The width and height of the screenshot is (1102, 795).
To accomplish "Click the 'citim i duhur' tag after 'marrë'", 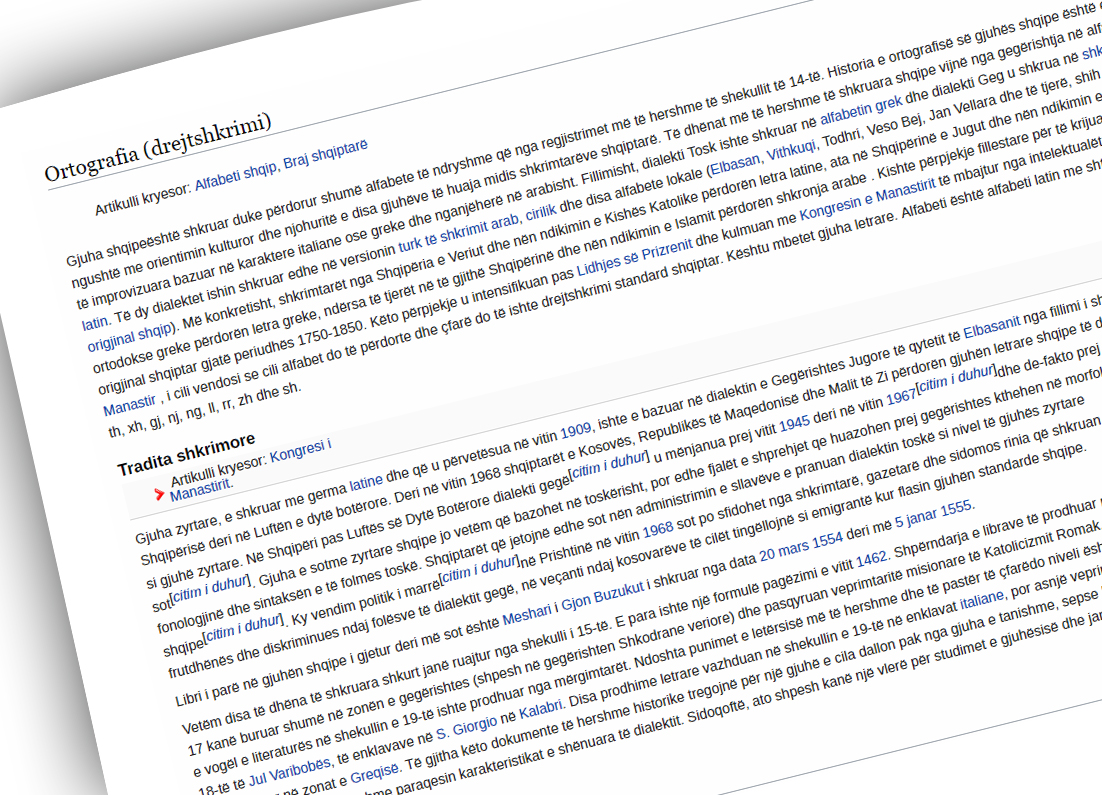I will pos(479,570).
